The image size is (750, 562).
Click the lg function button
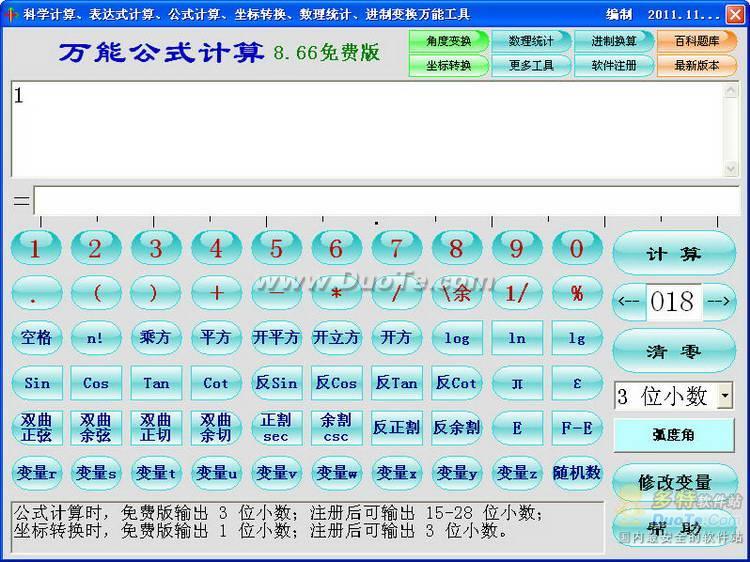577,338
